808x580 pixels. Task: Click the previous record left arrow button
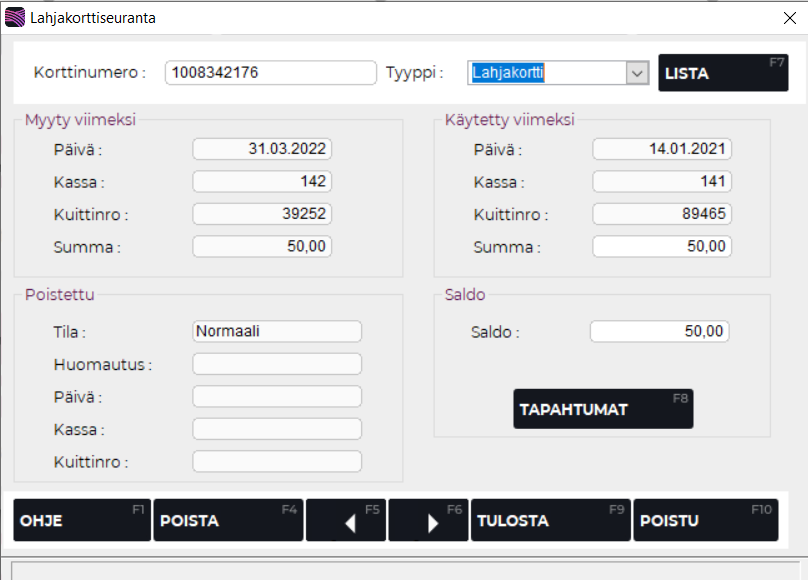click(x=346, y=521)
